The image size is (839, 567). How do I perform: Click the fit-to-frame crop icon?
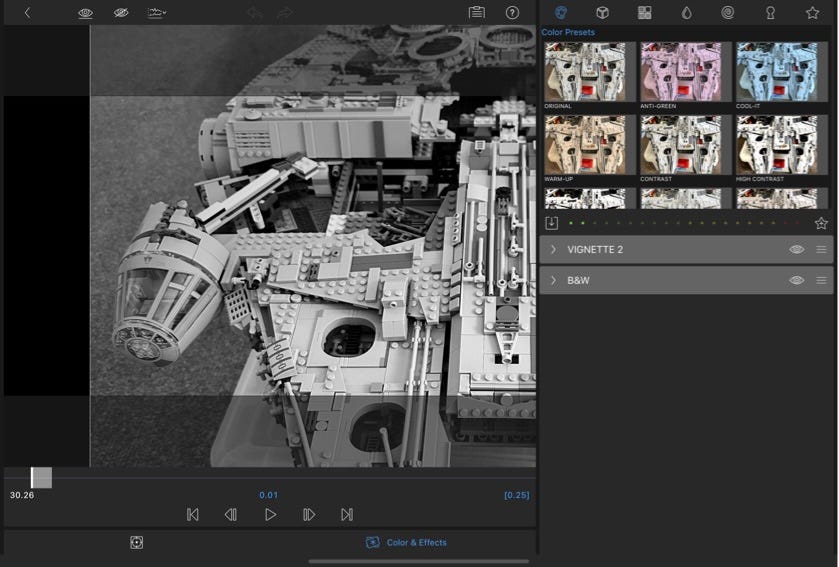coord(136,542)
